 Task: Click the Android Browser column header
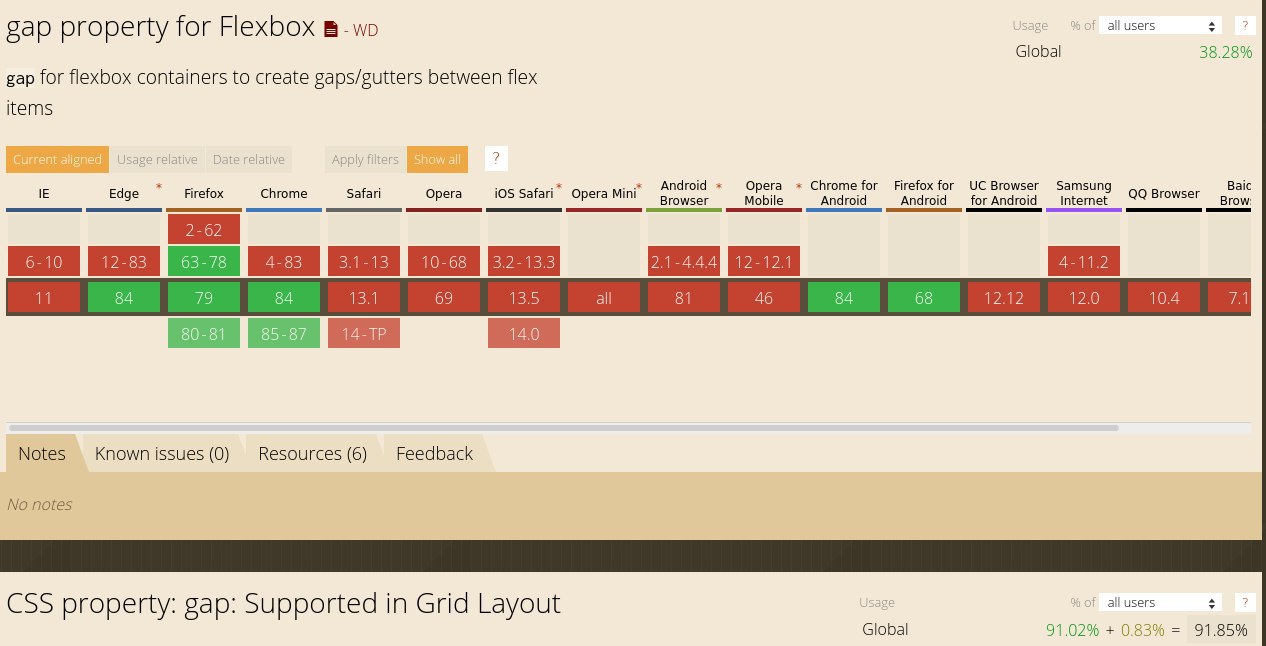[x=684, y=193]
